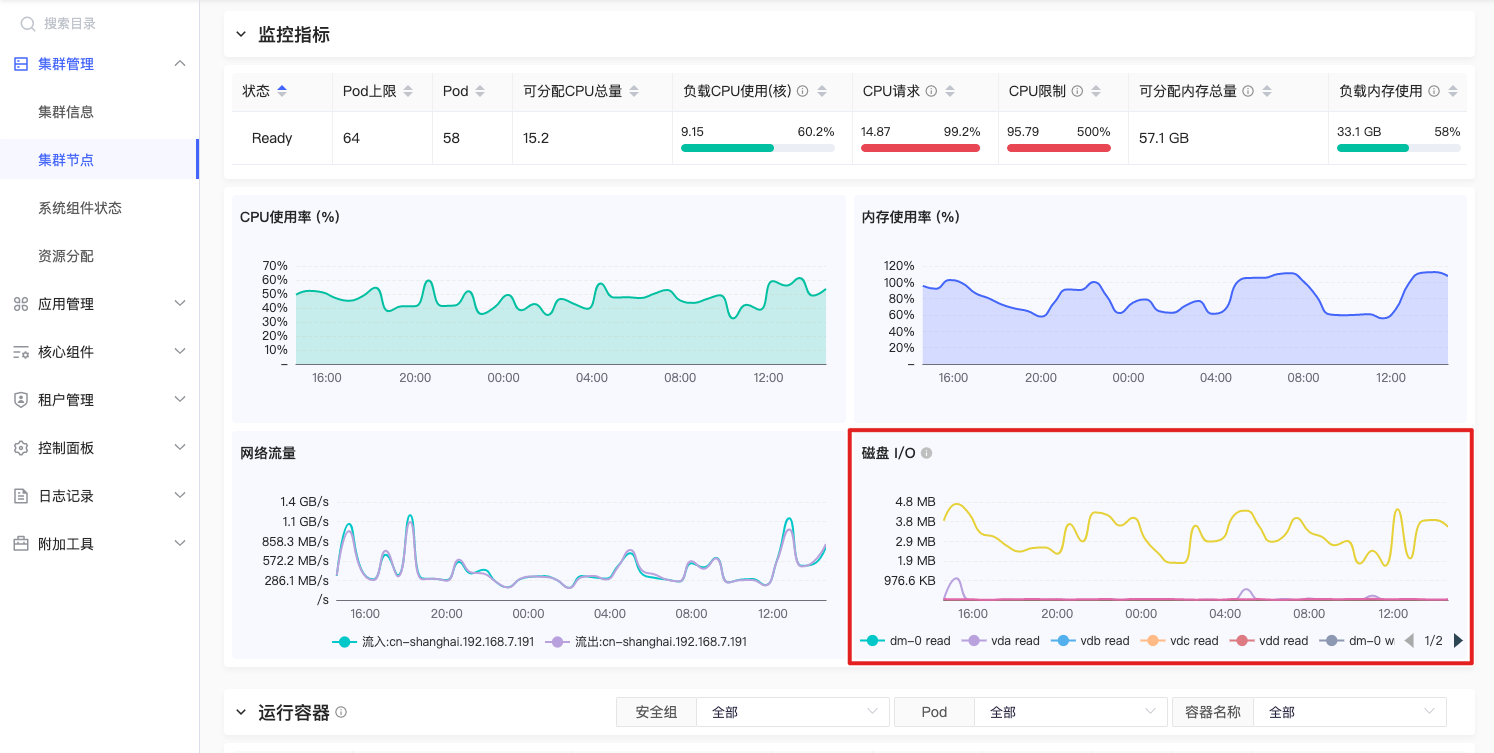Click info icon beside 运行容器 heading

point(341,712)
